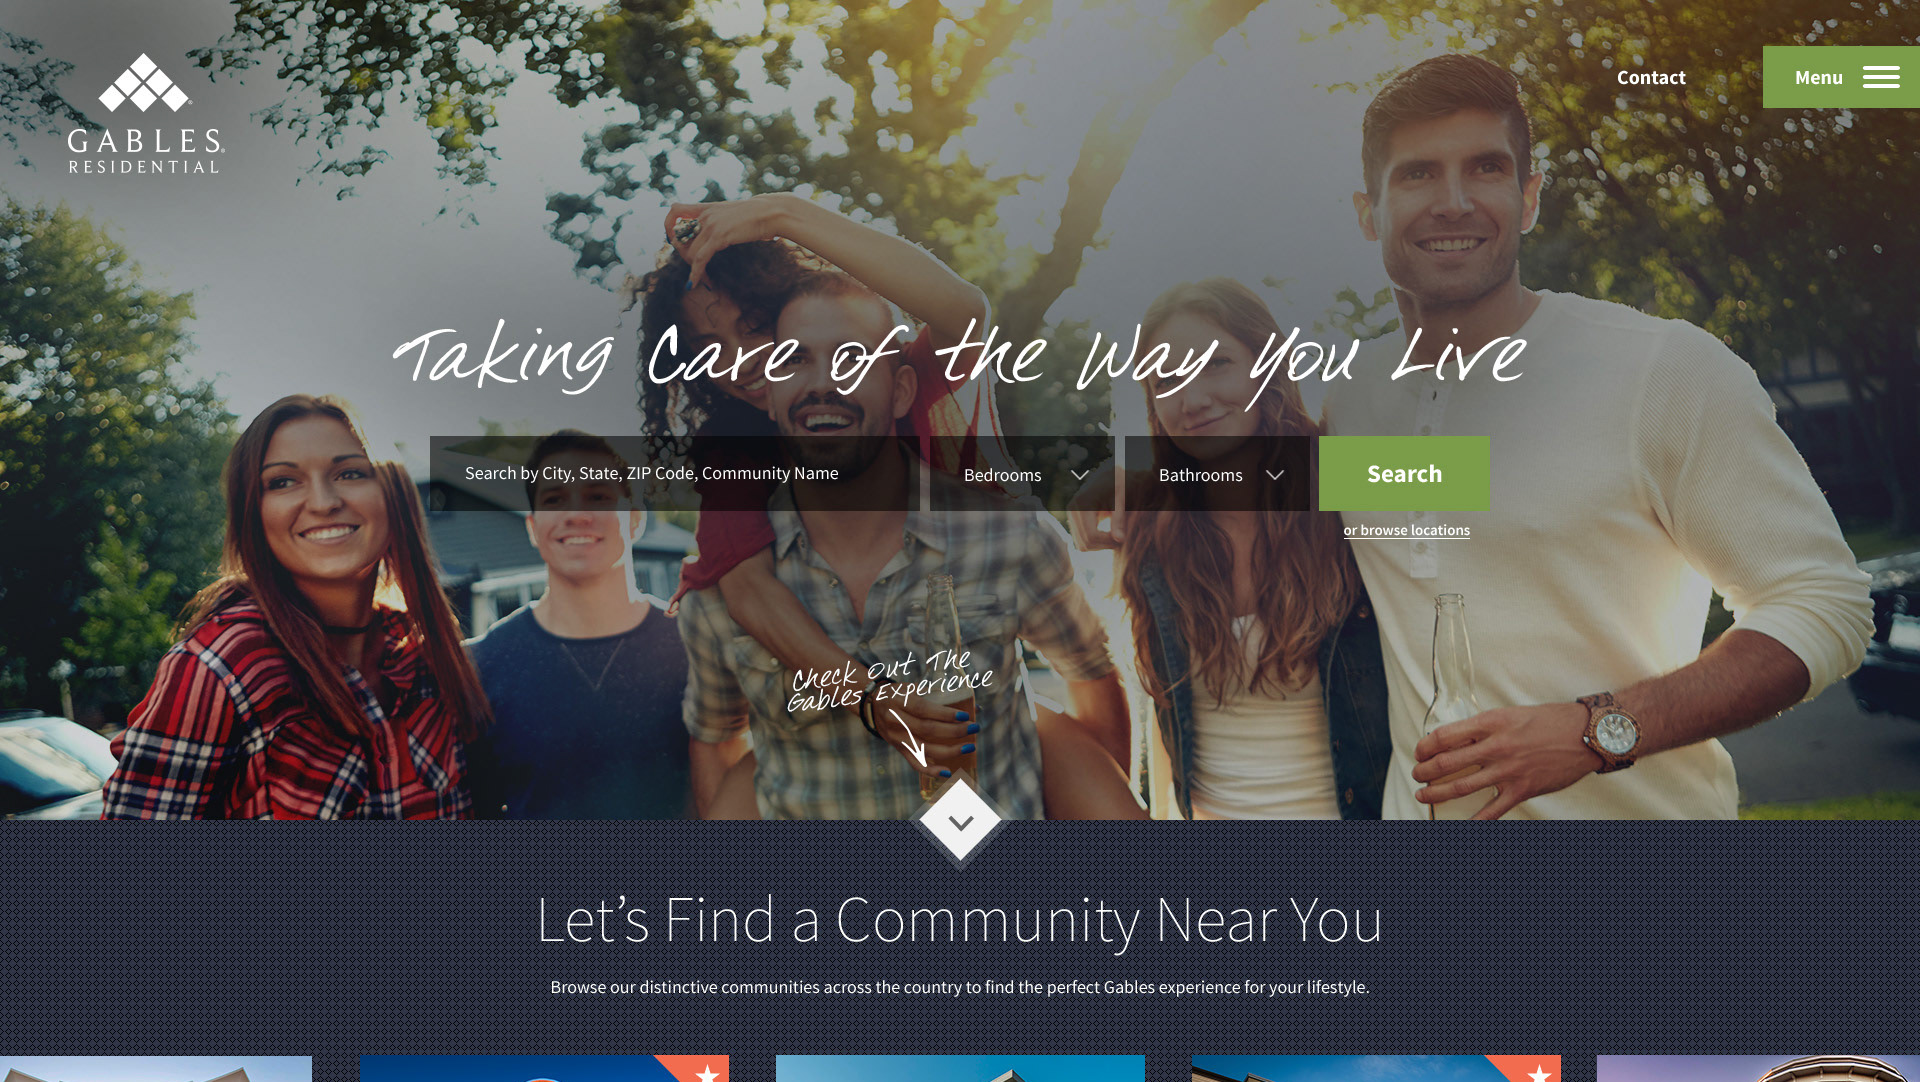Image resolution: width=1920 pixels, height=1082 pixels.
Task: Open the Bedrooms dropdown
Action: [1022, 474]
